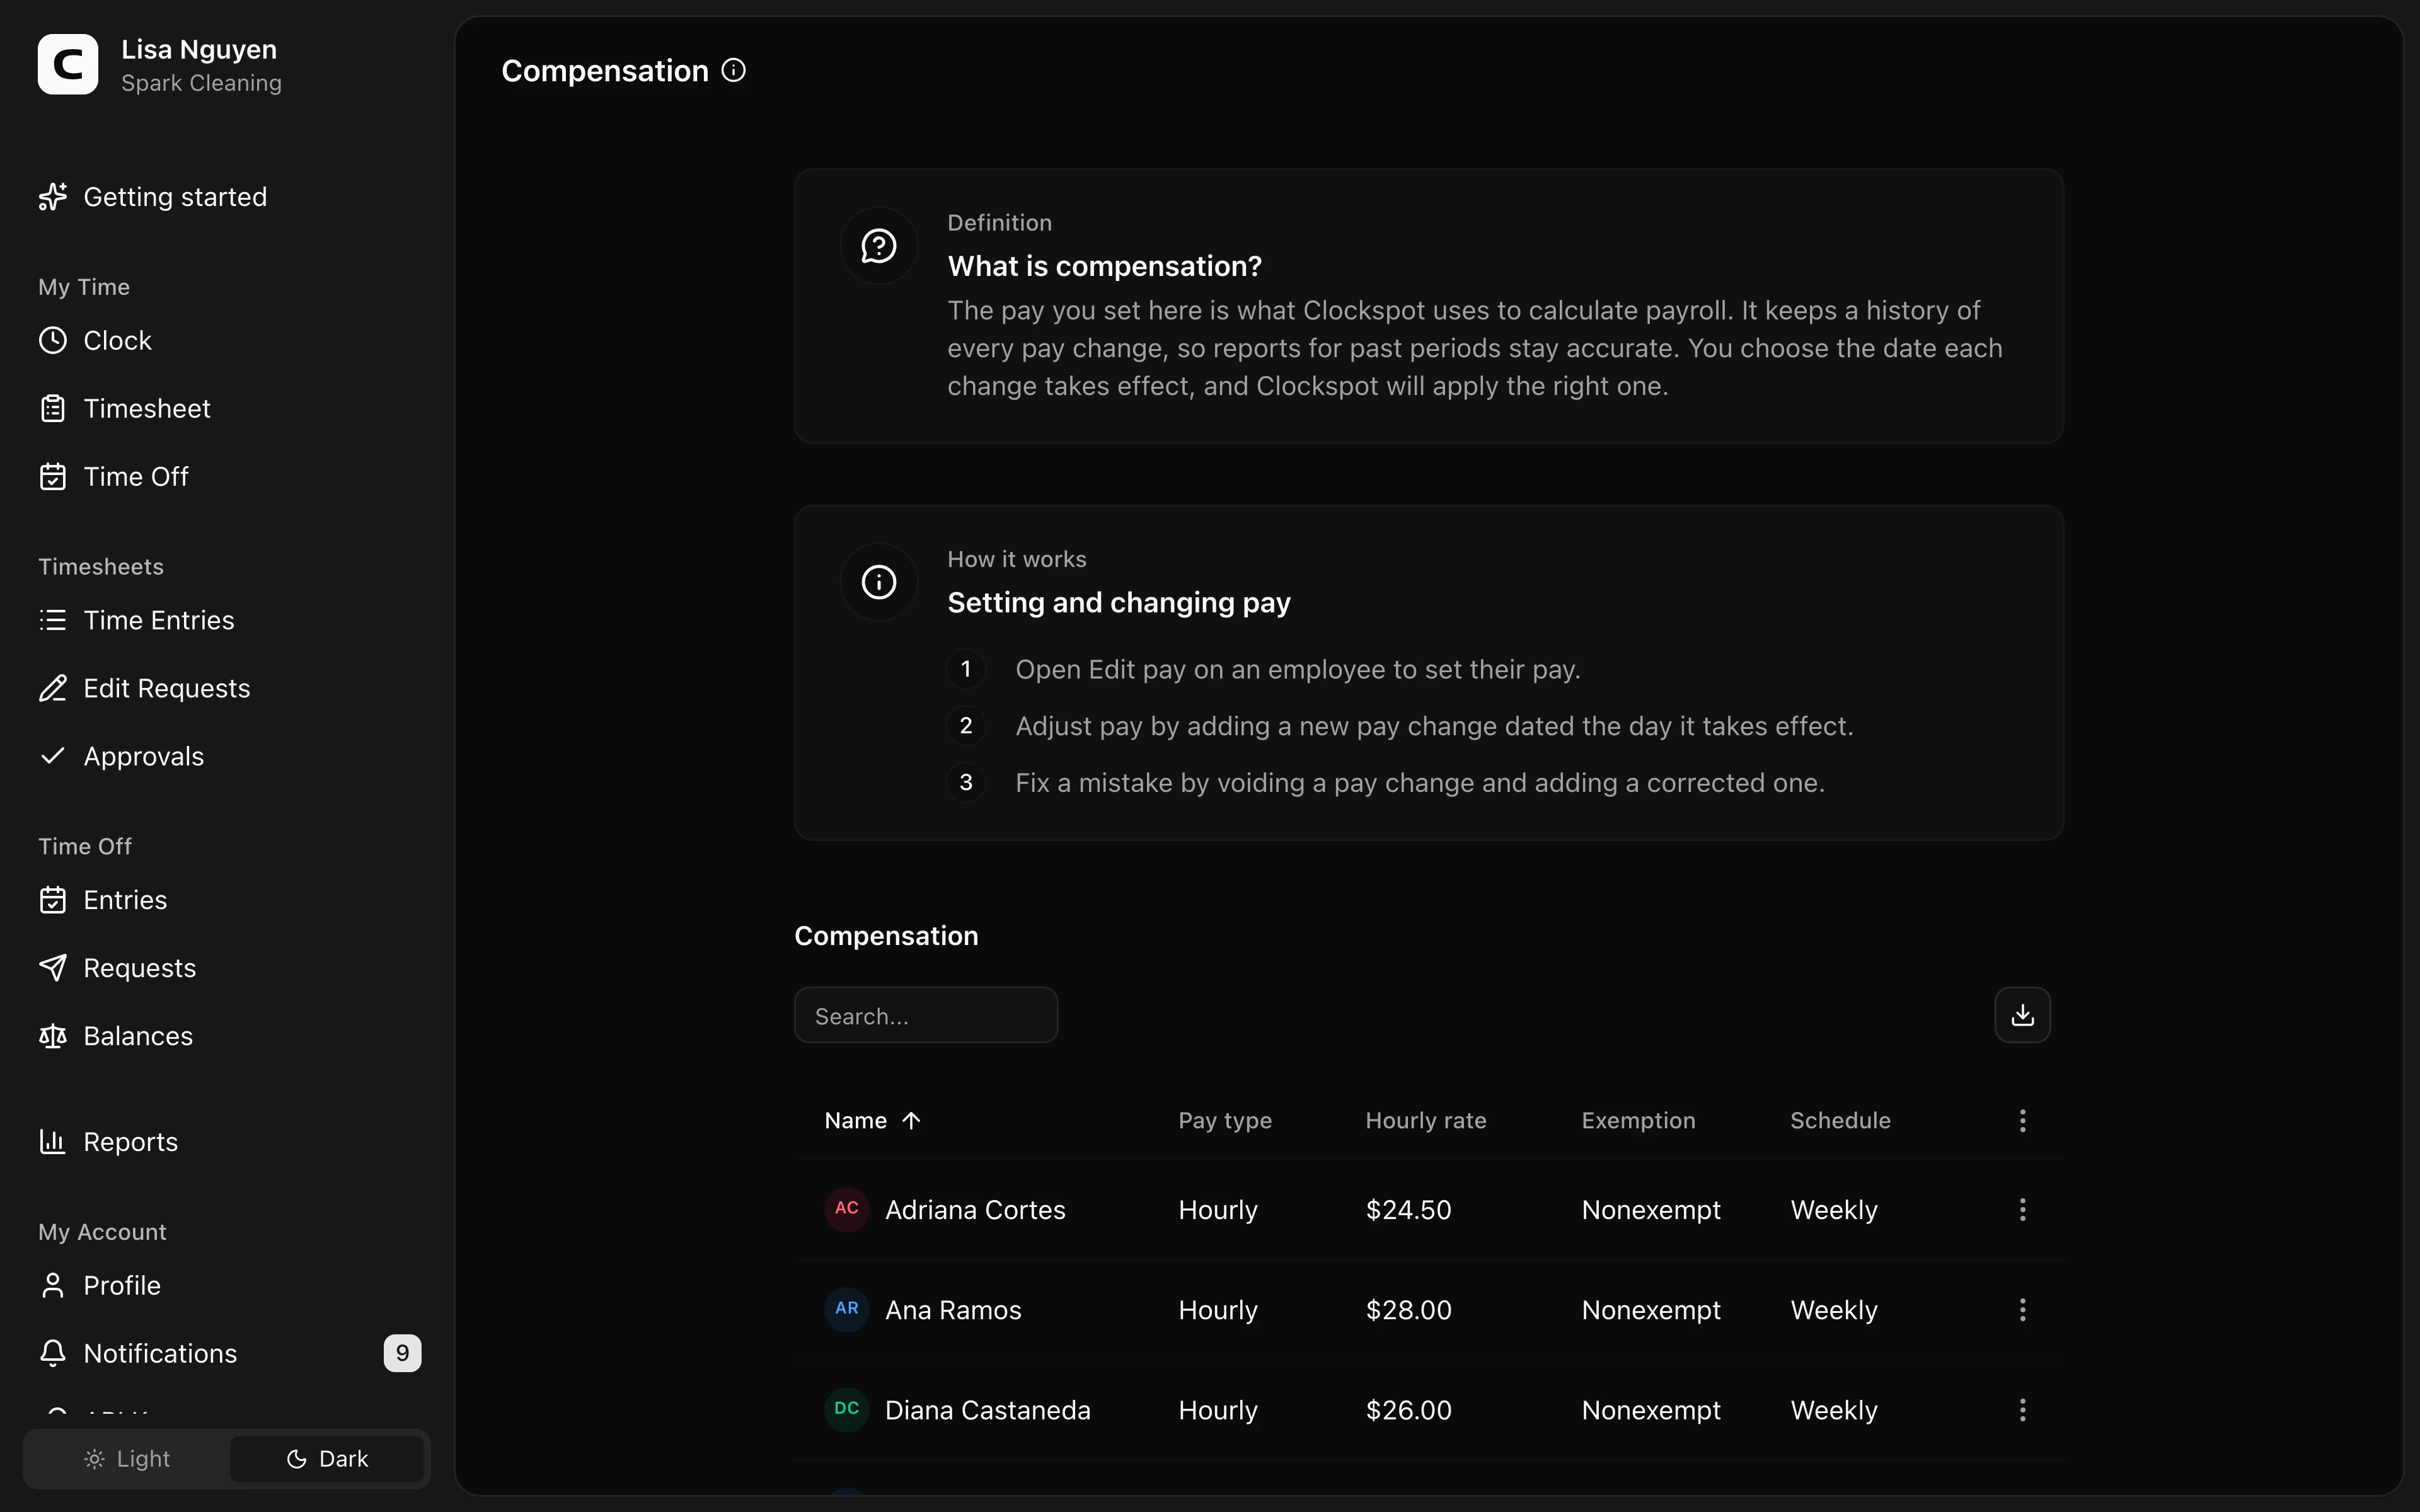Image resolution: width=2420 pixels, height=1512 pixels.
Task: Click the AR avatar for Ana Ramos
Action: (847, 1309)
